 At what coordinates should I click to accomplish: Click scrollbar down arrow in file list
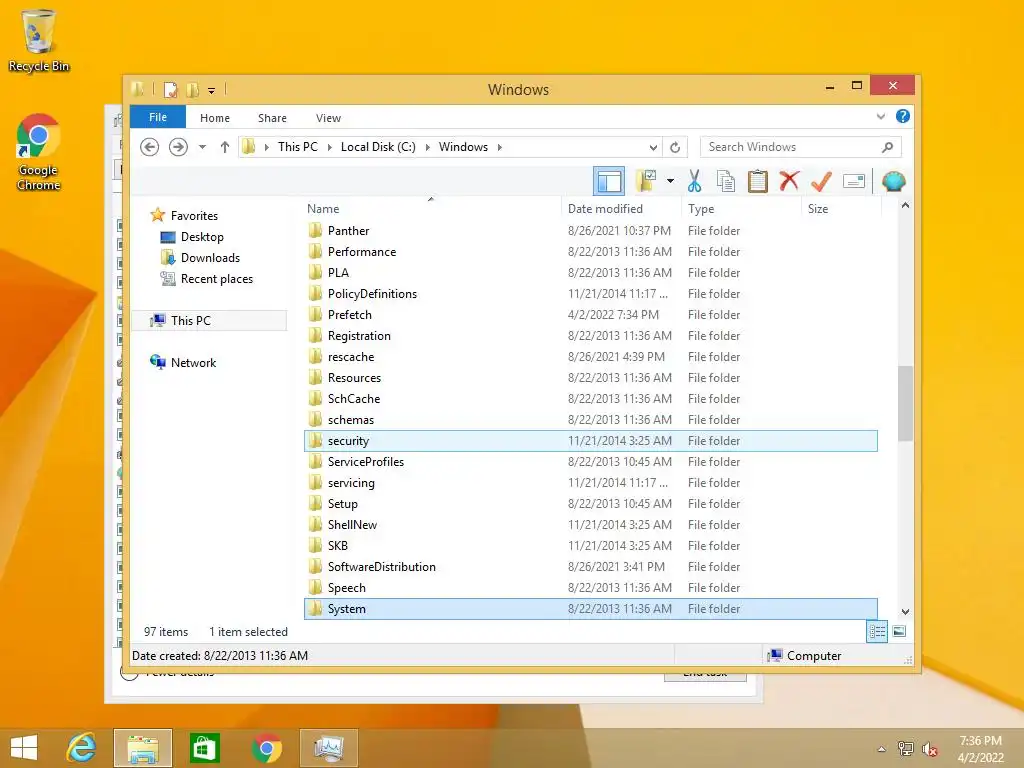905,612
